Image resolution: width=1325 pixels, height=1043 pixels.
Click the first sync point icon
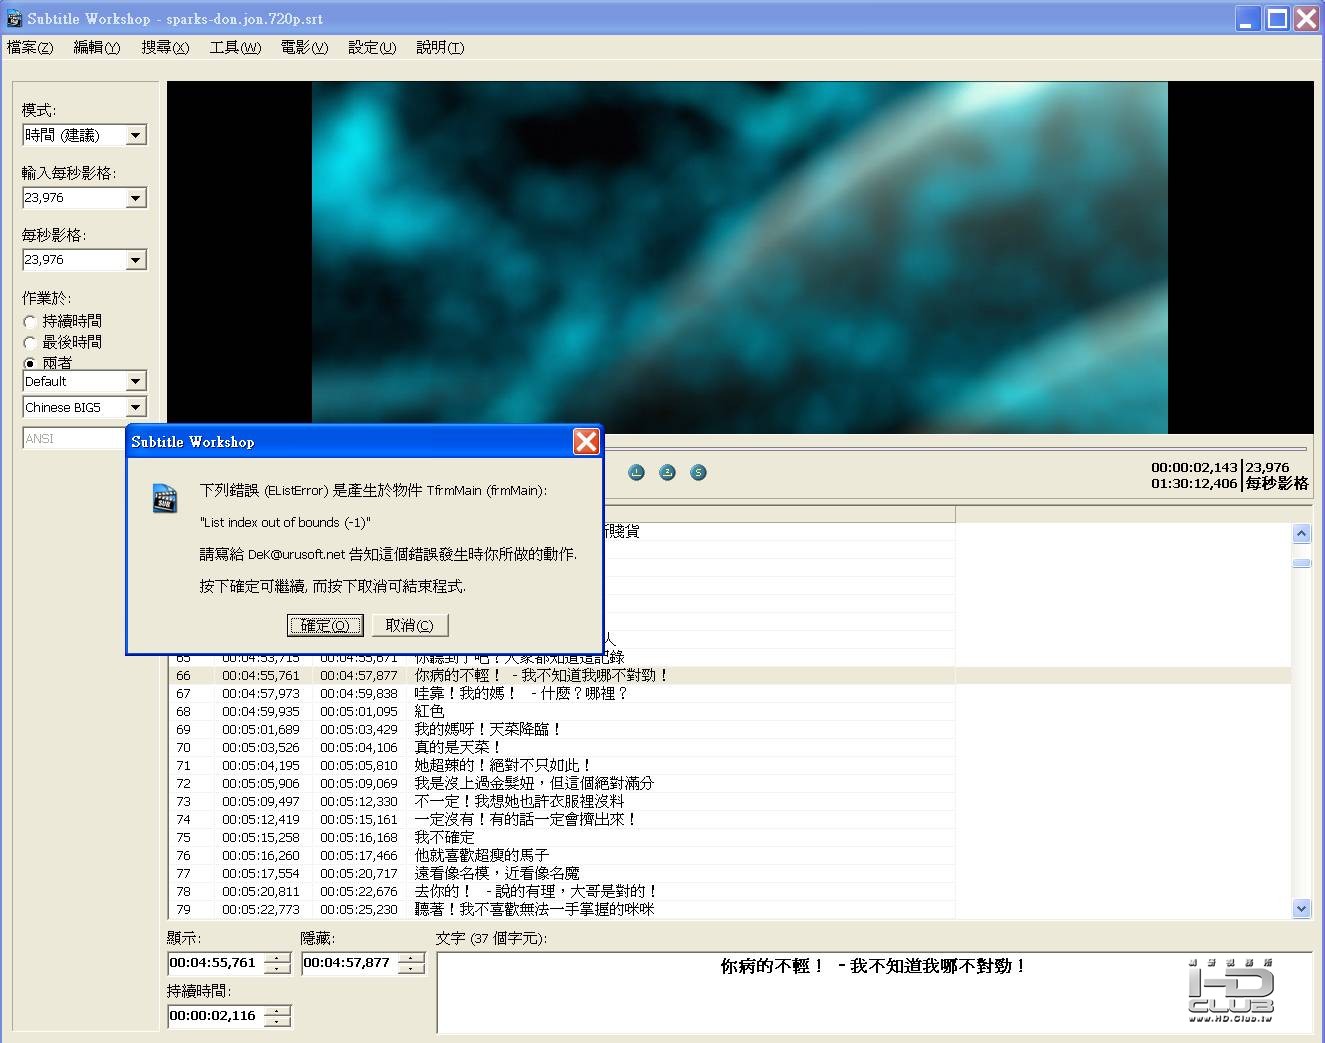pyautogui.click(x=637, y=472)
